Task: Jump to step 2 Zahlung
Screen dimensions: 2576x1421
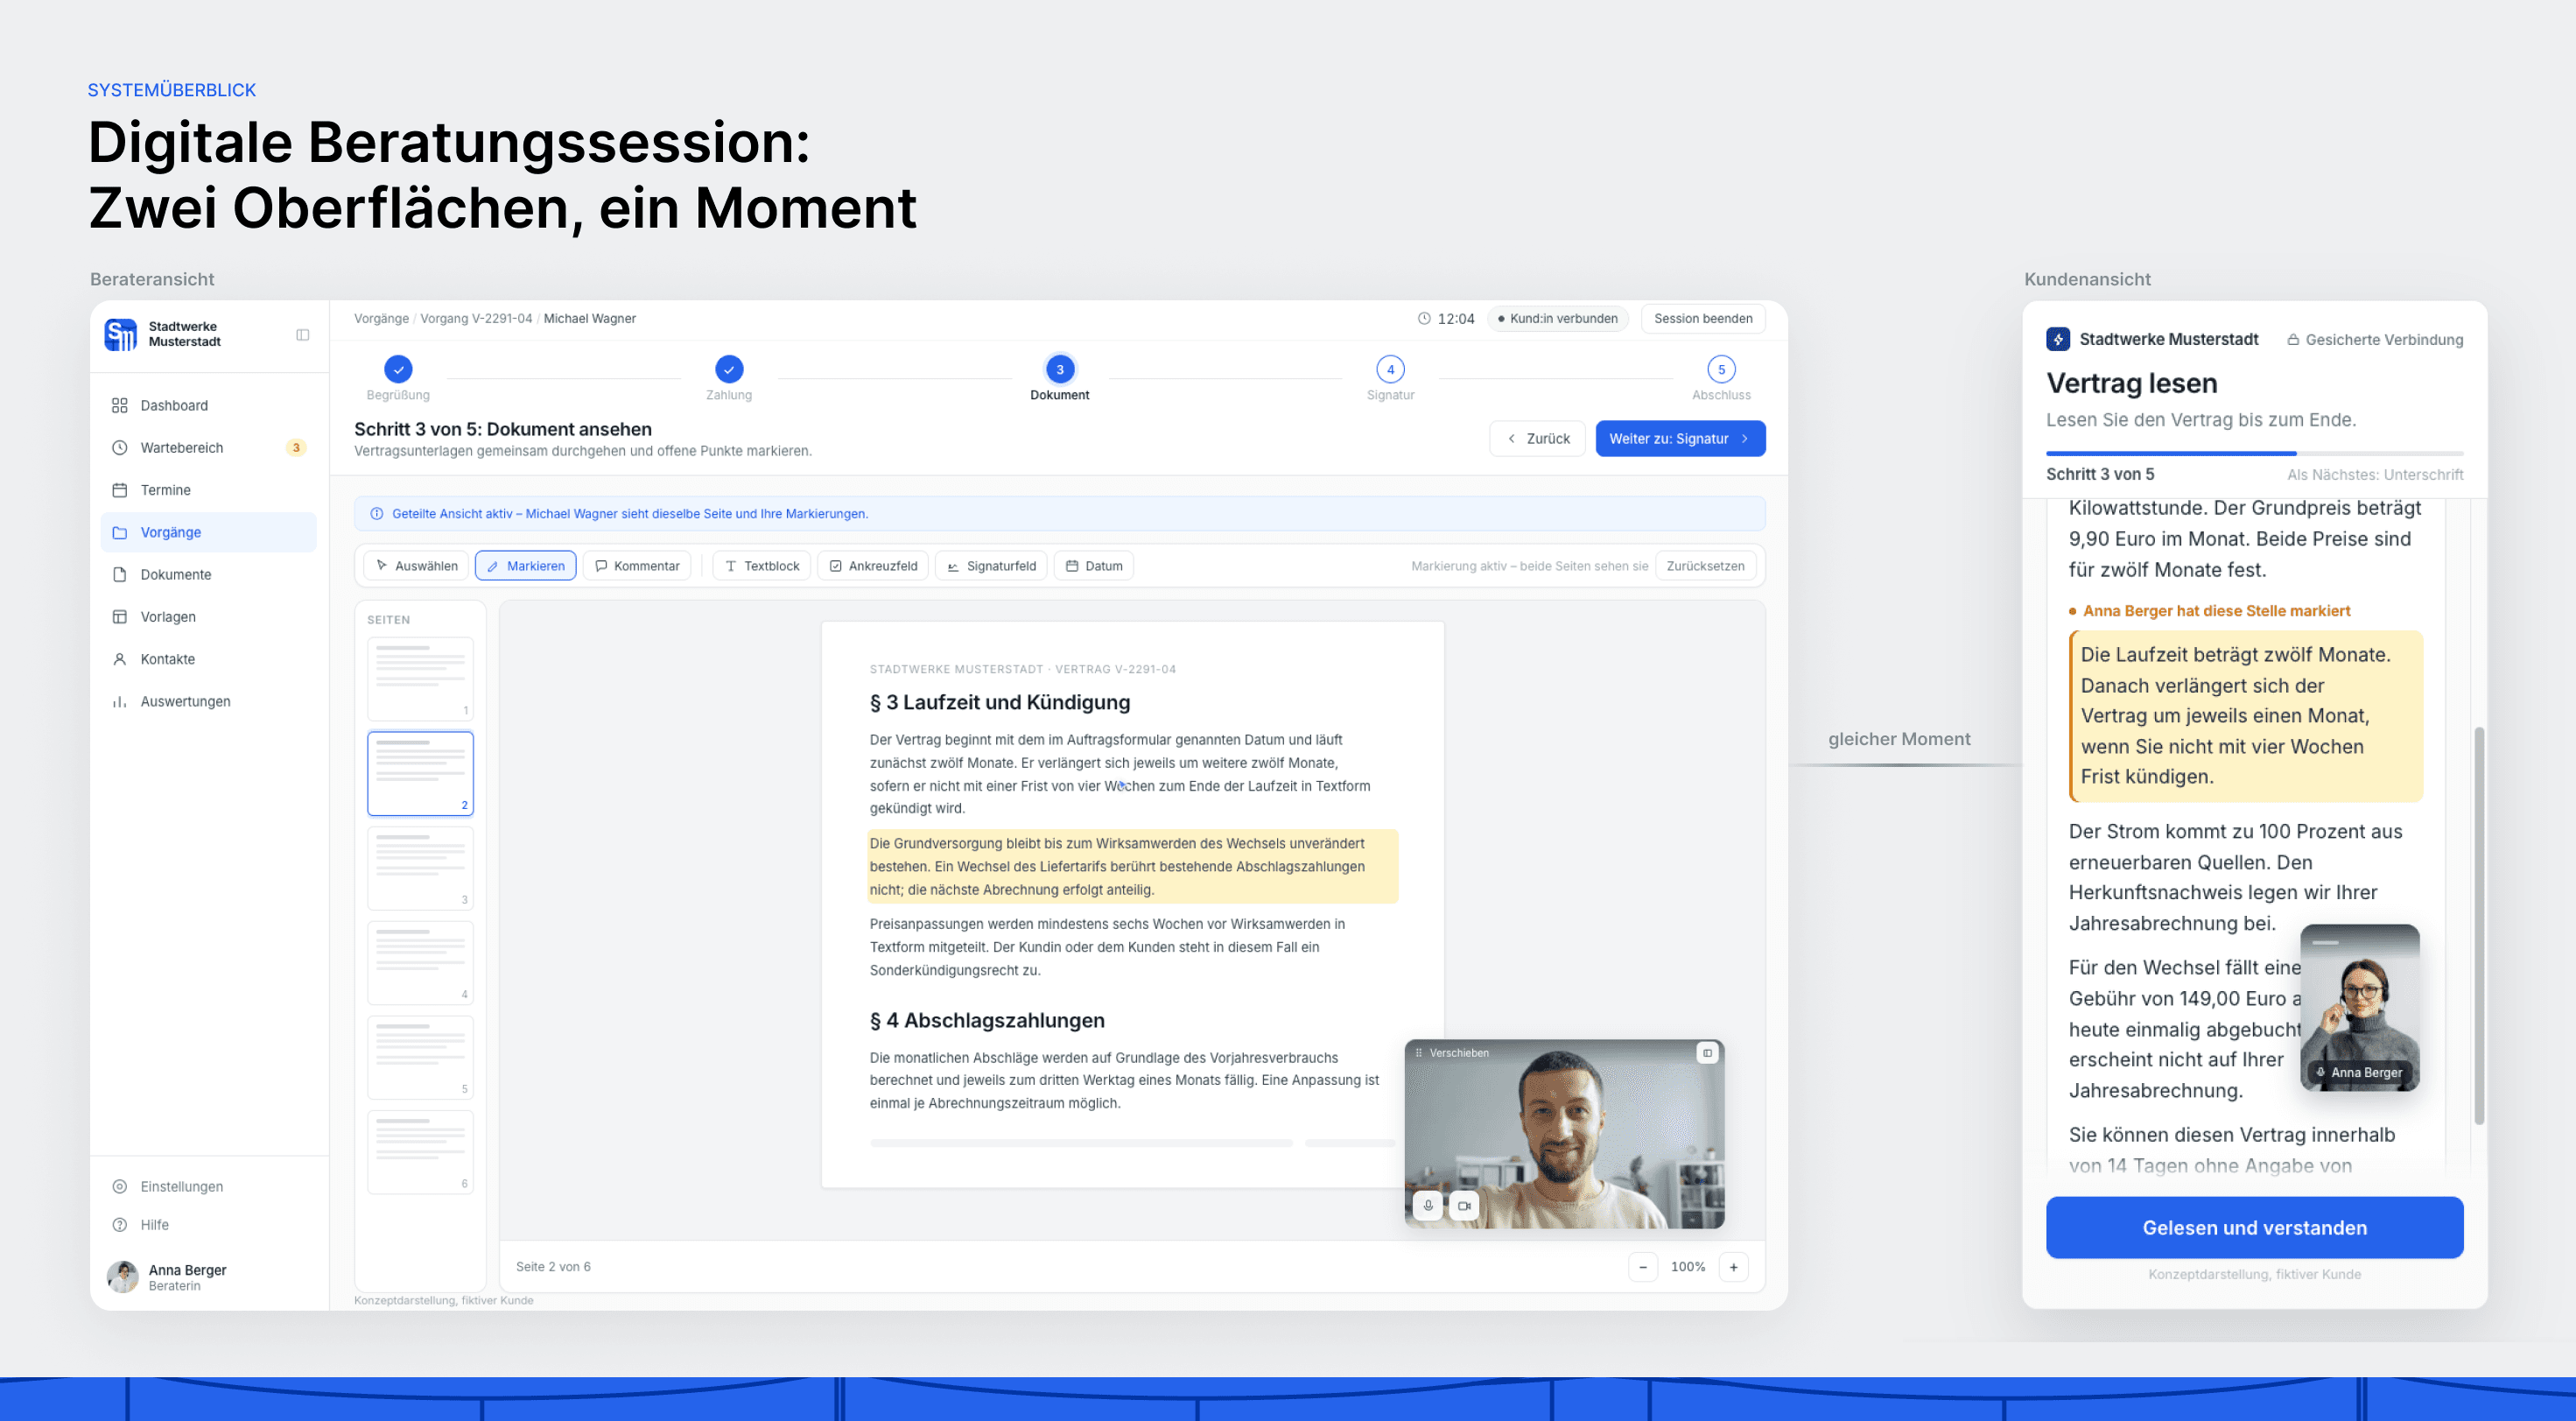Action: [x=729, y=369]
